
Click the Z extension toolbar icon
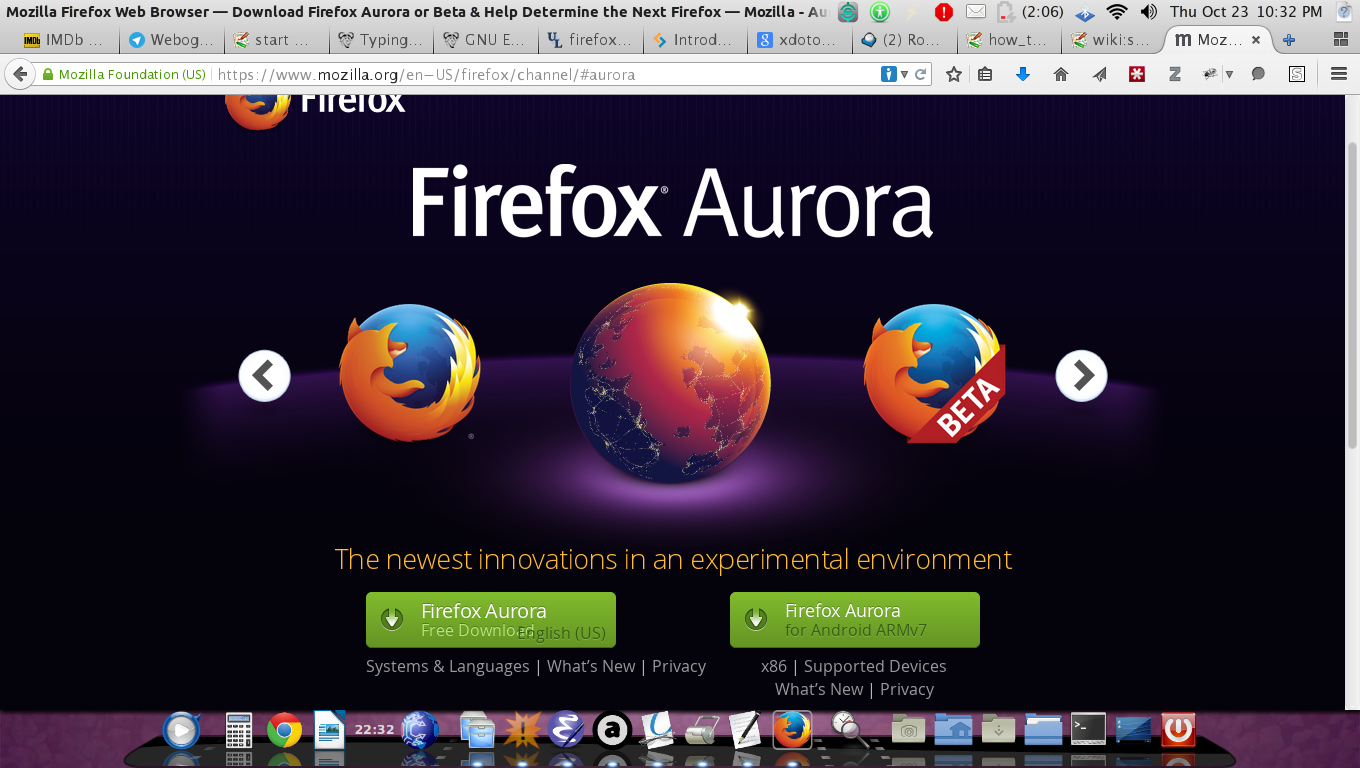1175,74
